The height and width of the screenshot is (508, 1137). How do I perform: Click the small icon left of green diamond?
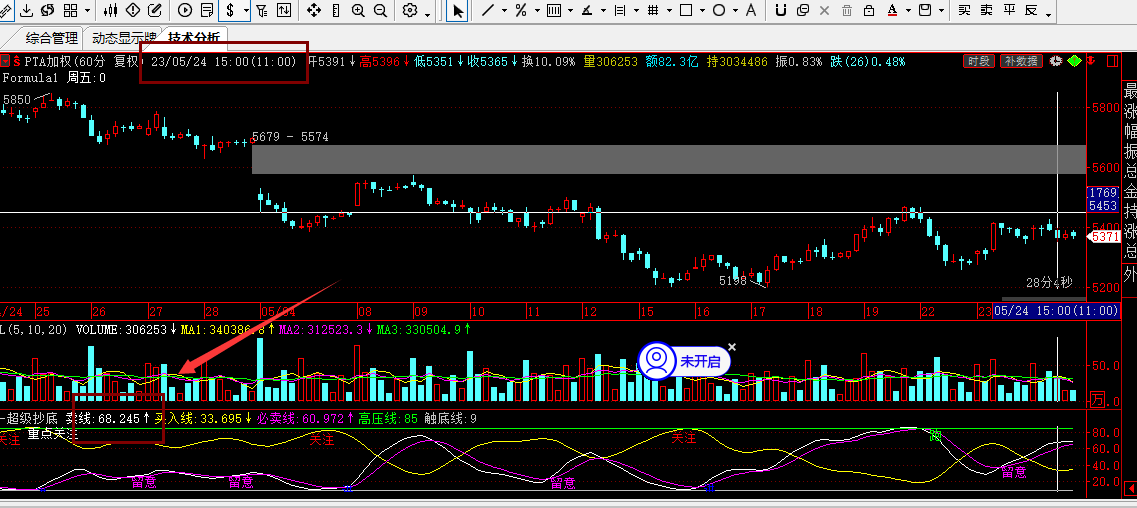(1056, 61)
